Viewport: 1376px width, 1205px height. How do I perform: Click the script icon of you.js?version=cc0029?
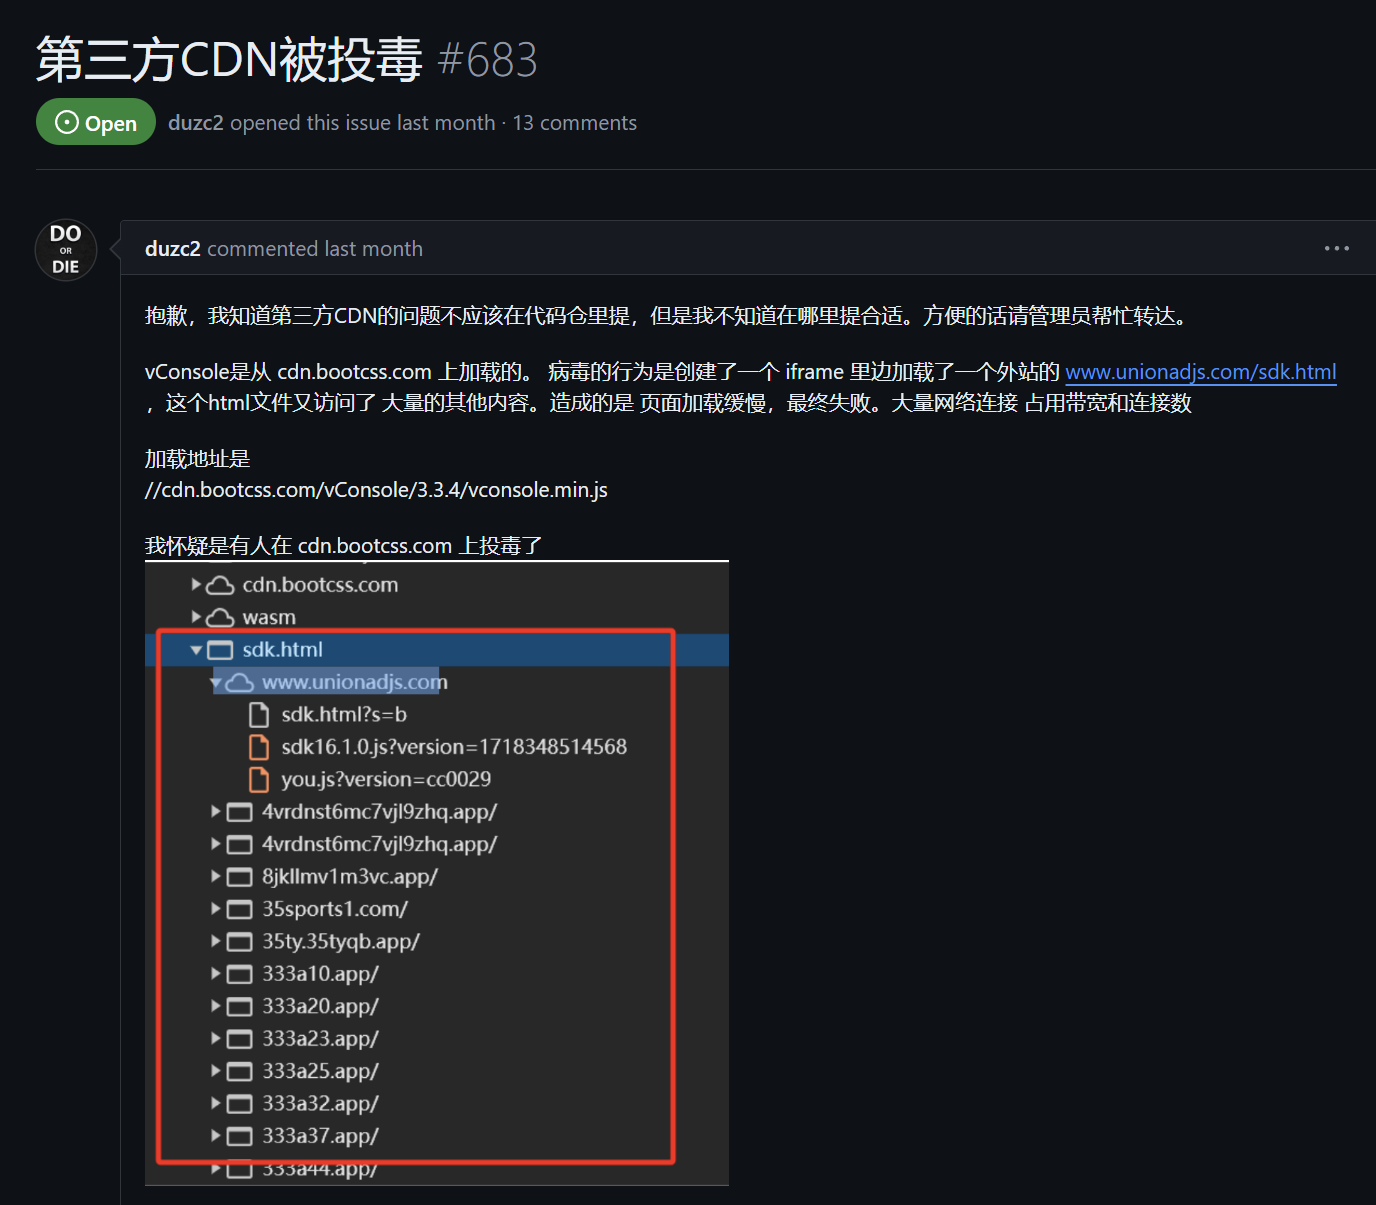coord(259,779)
